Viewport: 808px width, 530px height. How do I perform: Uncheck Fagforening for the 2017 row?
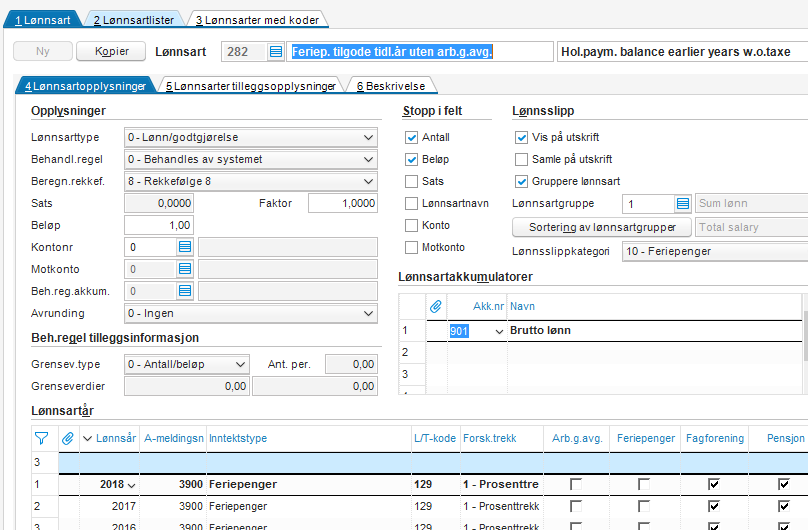[714, 506]
